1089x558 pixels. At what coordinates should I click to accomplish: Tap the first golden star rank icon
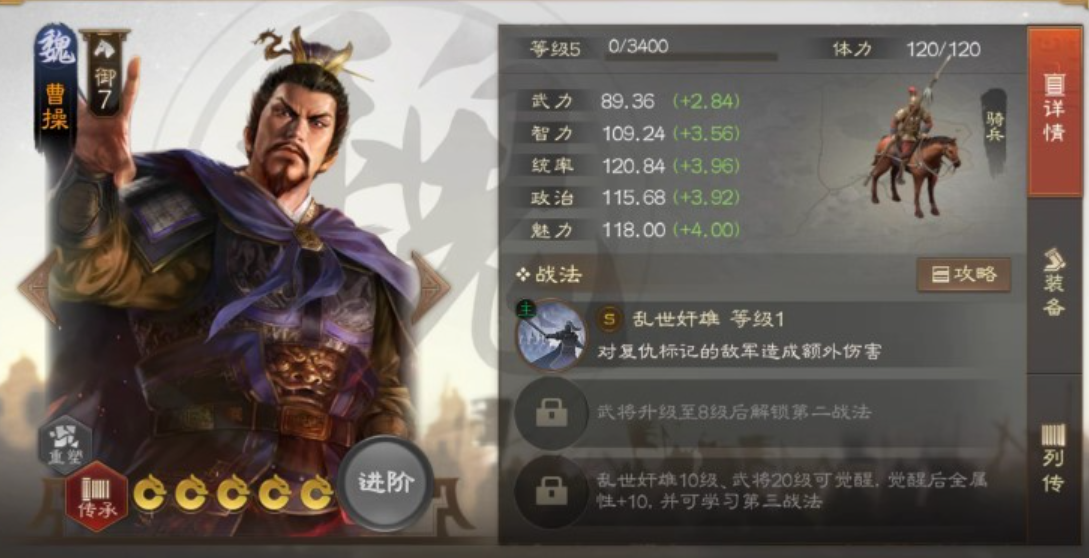149,495
